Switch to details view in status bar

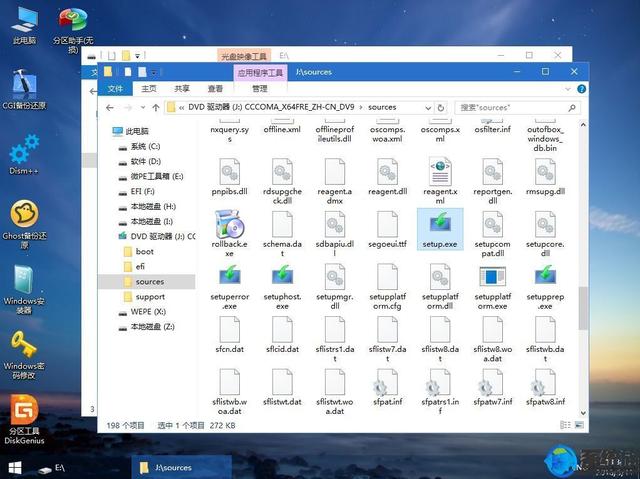point(565,425)
